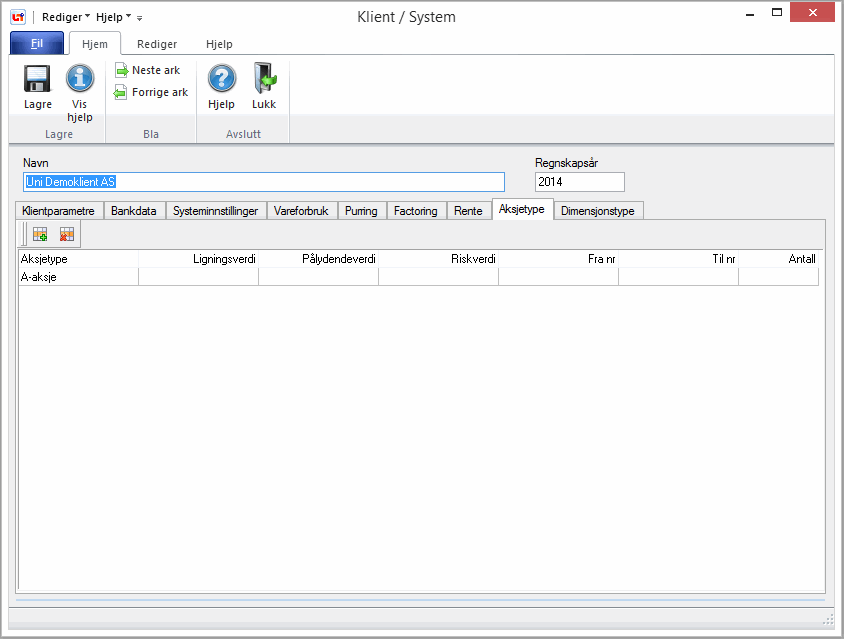
Task: Click the Hjelp question mark icon
Action: [x=221, y=80]
